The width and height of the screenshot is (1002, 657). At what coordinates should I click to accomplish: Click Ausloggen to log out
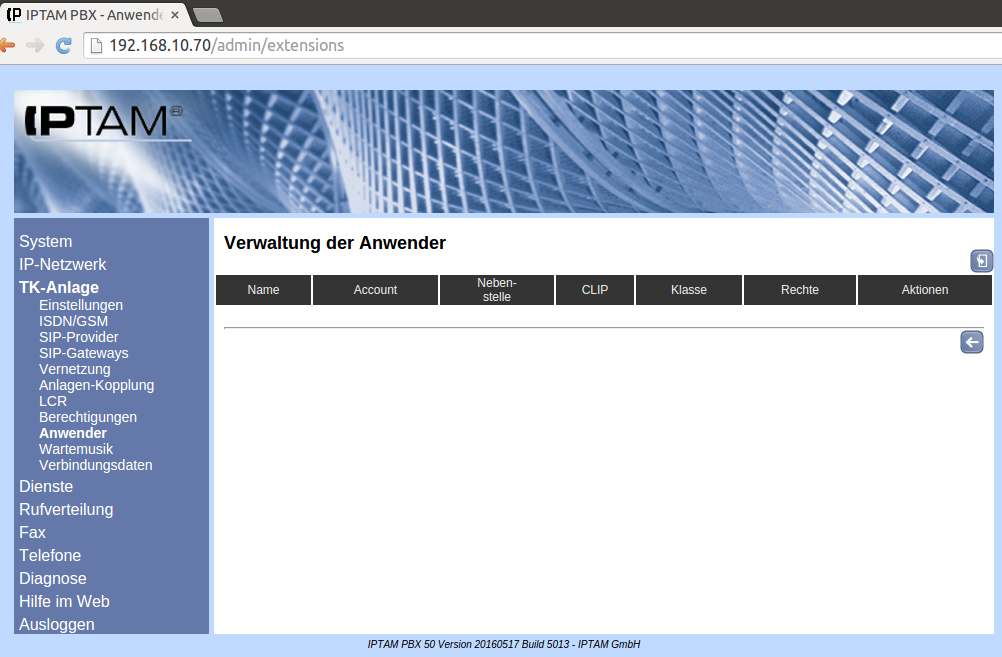point(57,624)
